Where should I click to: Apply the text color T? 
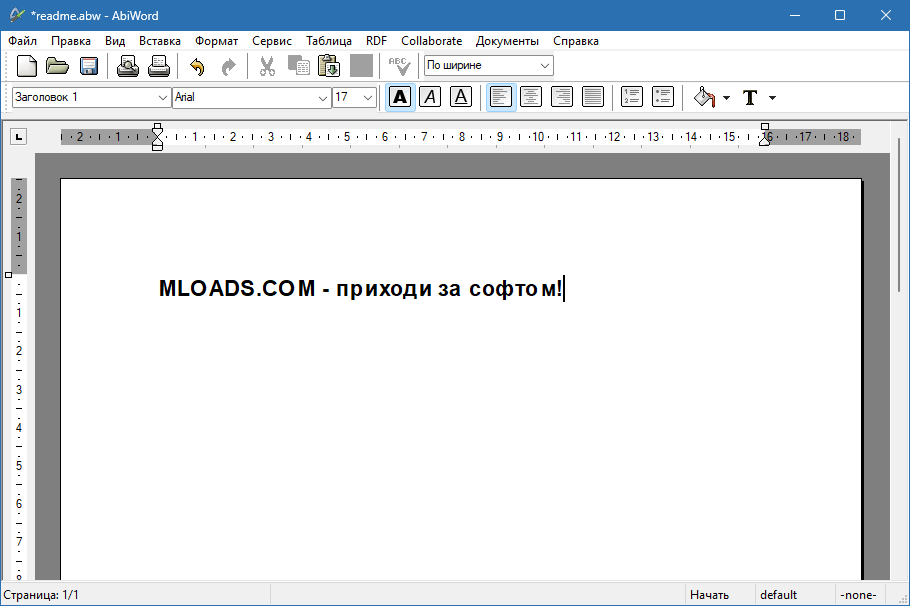[x=750, y=97]
